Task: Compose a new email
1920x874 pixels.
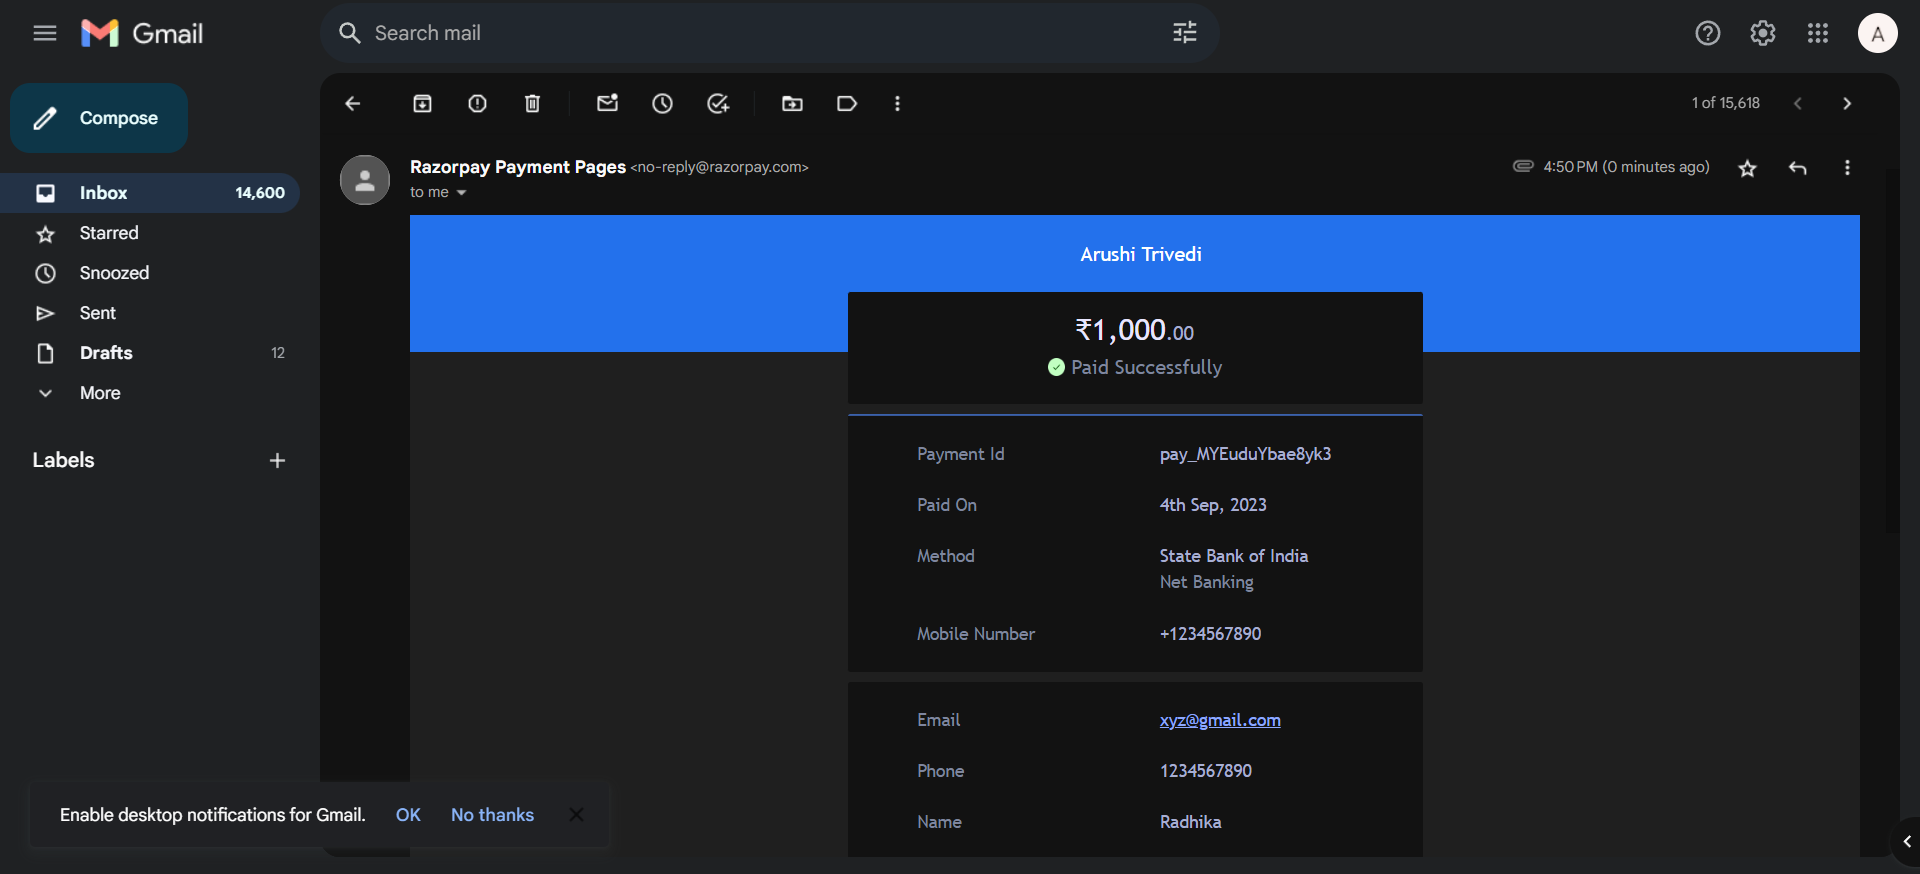Action: [x=99, y=118]
